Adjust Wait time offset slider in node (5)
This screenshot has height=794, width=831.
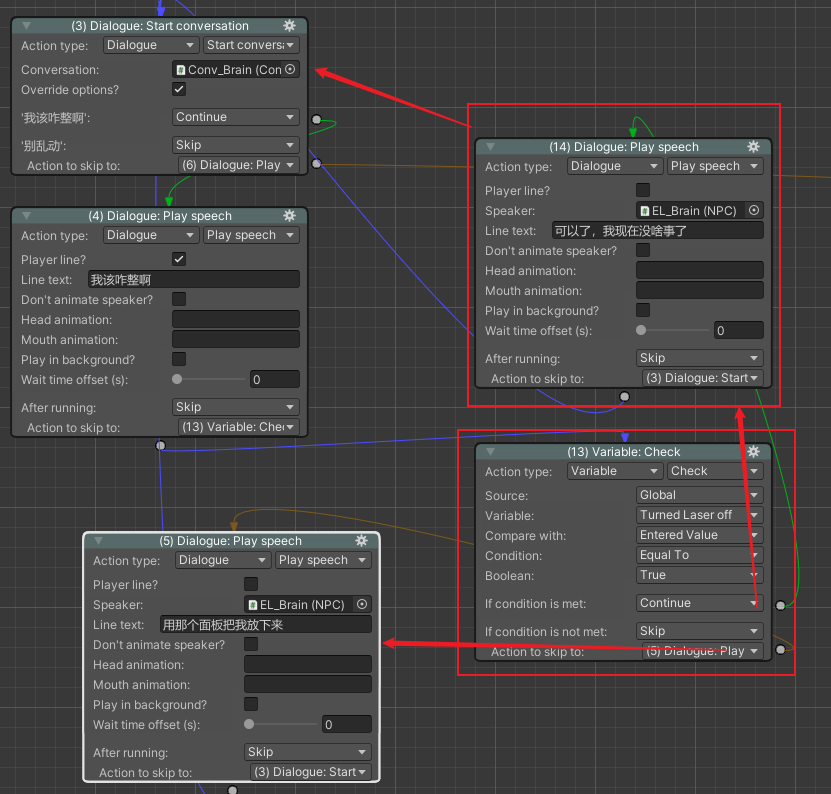282,724
